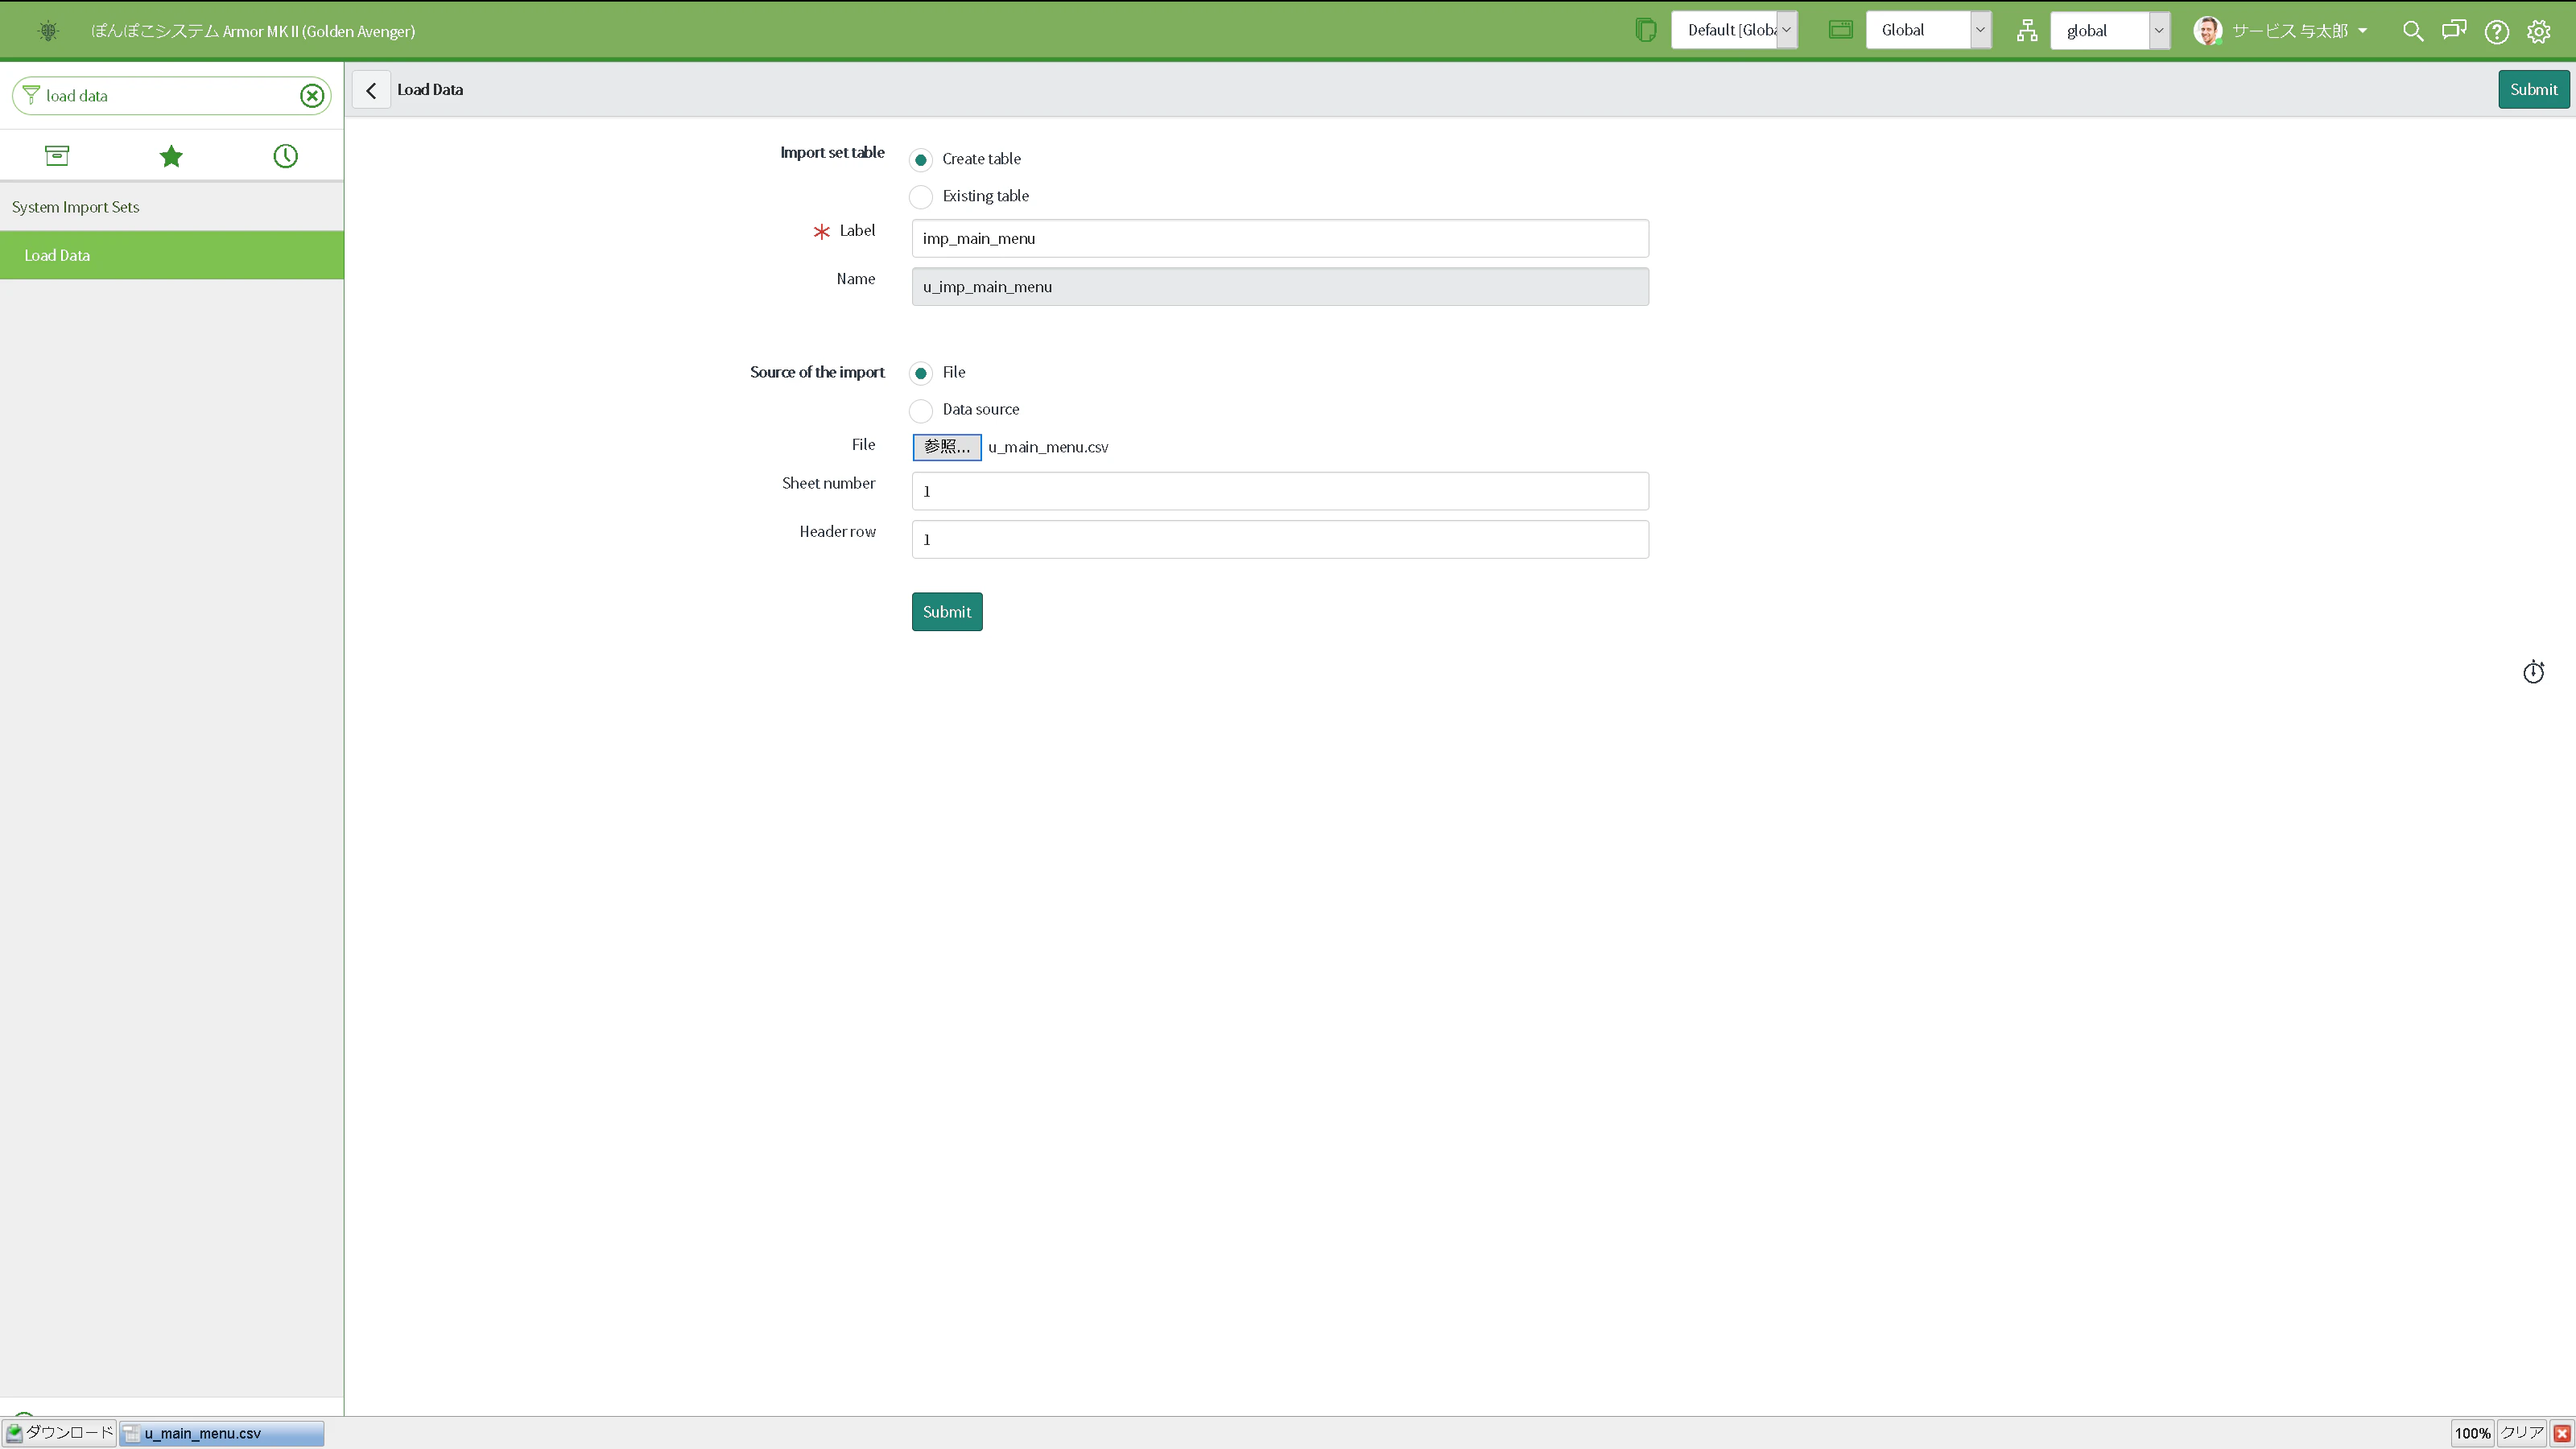Click the 100% zoom level indicator

tap(2472, 1433)
